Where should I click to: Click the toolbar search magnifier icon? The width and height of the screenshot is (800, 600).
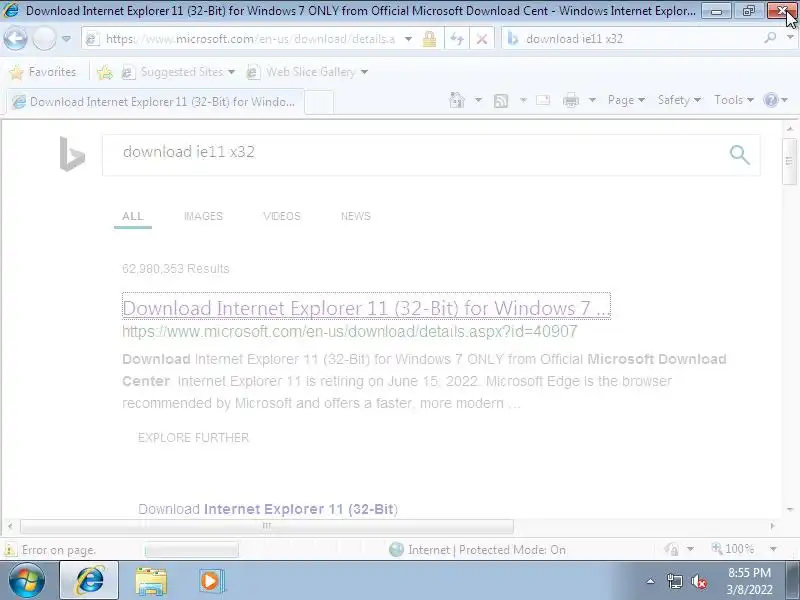point(770,38)
